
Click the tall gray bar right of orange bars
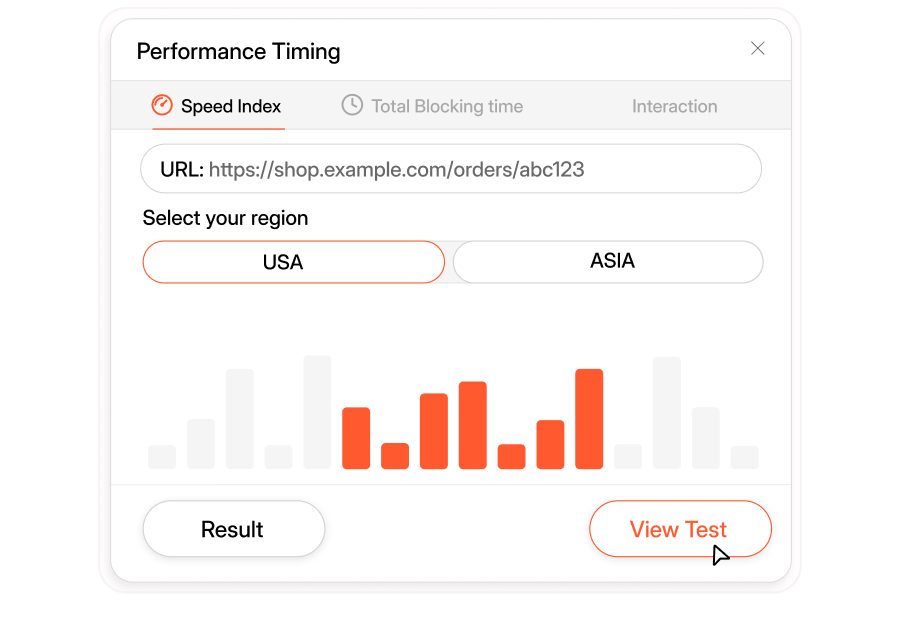tap(667, 412)
